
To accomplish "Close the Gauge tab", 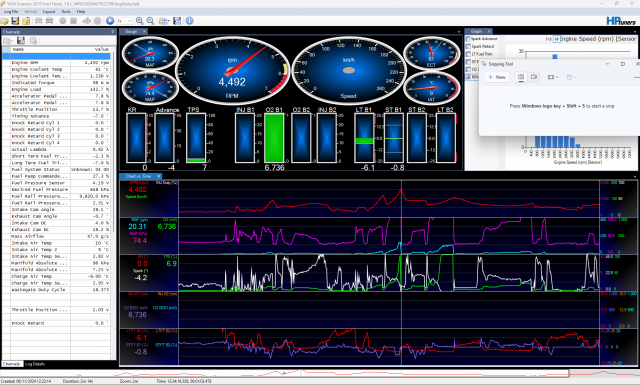I will click(144, 31).
